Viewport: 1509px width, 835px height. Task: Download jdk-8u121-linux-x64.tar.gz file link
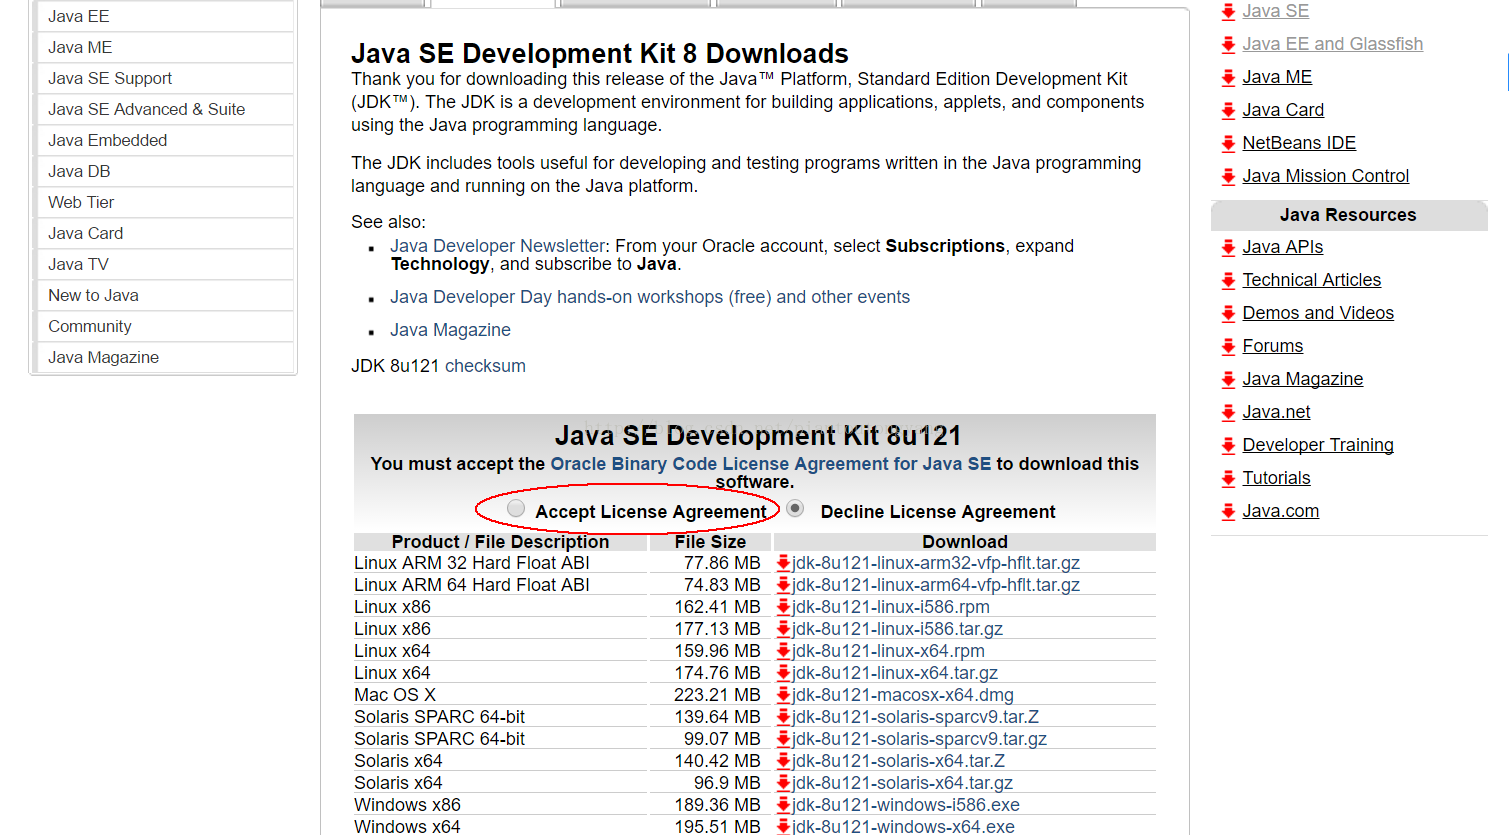[x=895, y=673]
